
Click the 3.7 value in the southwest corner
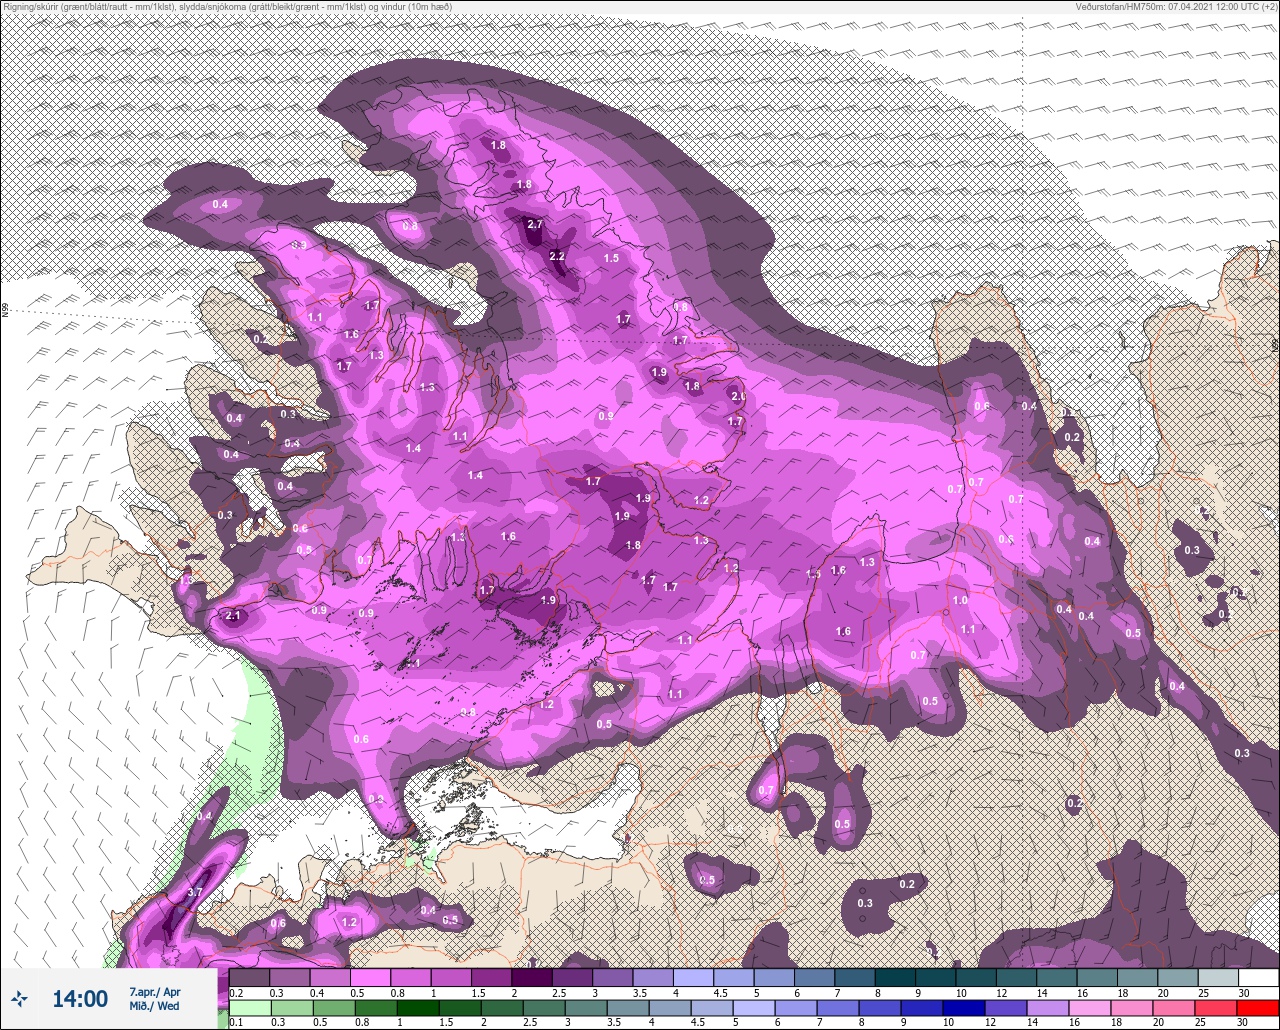[x=195, y=892]
